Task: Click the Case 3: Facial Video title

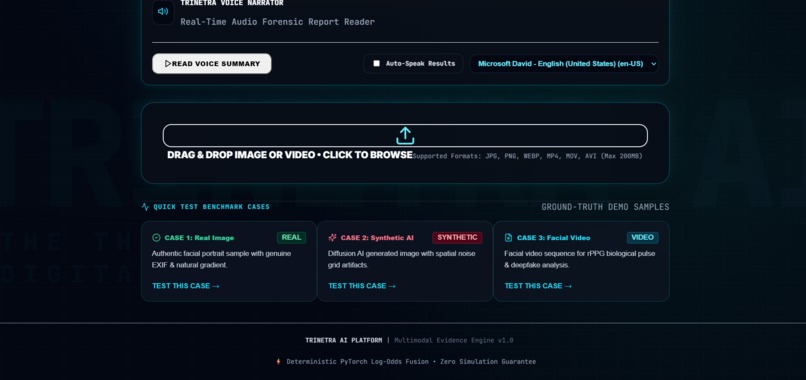Action: click(x=554, y=238)
